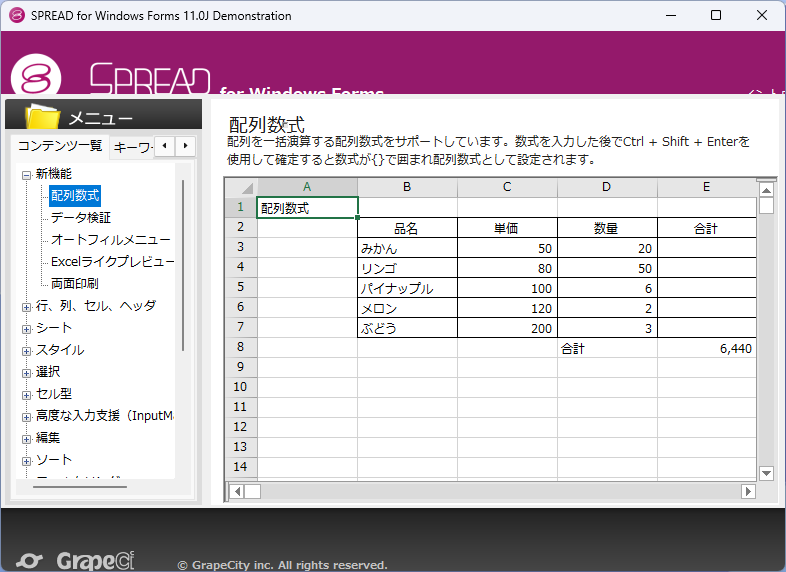Image resolution: width=786 pixels, height=572 pixels.
Task: Expand the 選択 tree node
Action: [x=27, y=373]
